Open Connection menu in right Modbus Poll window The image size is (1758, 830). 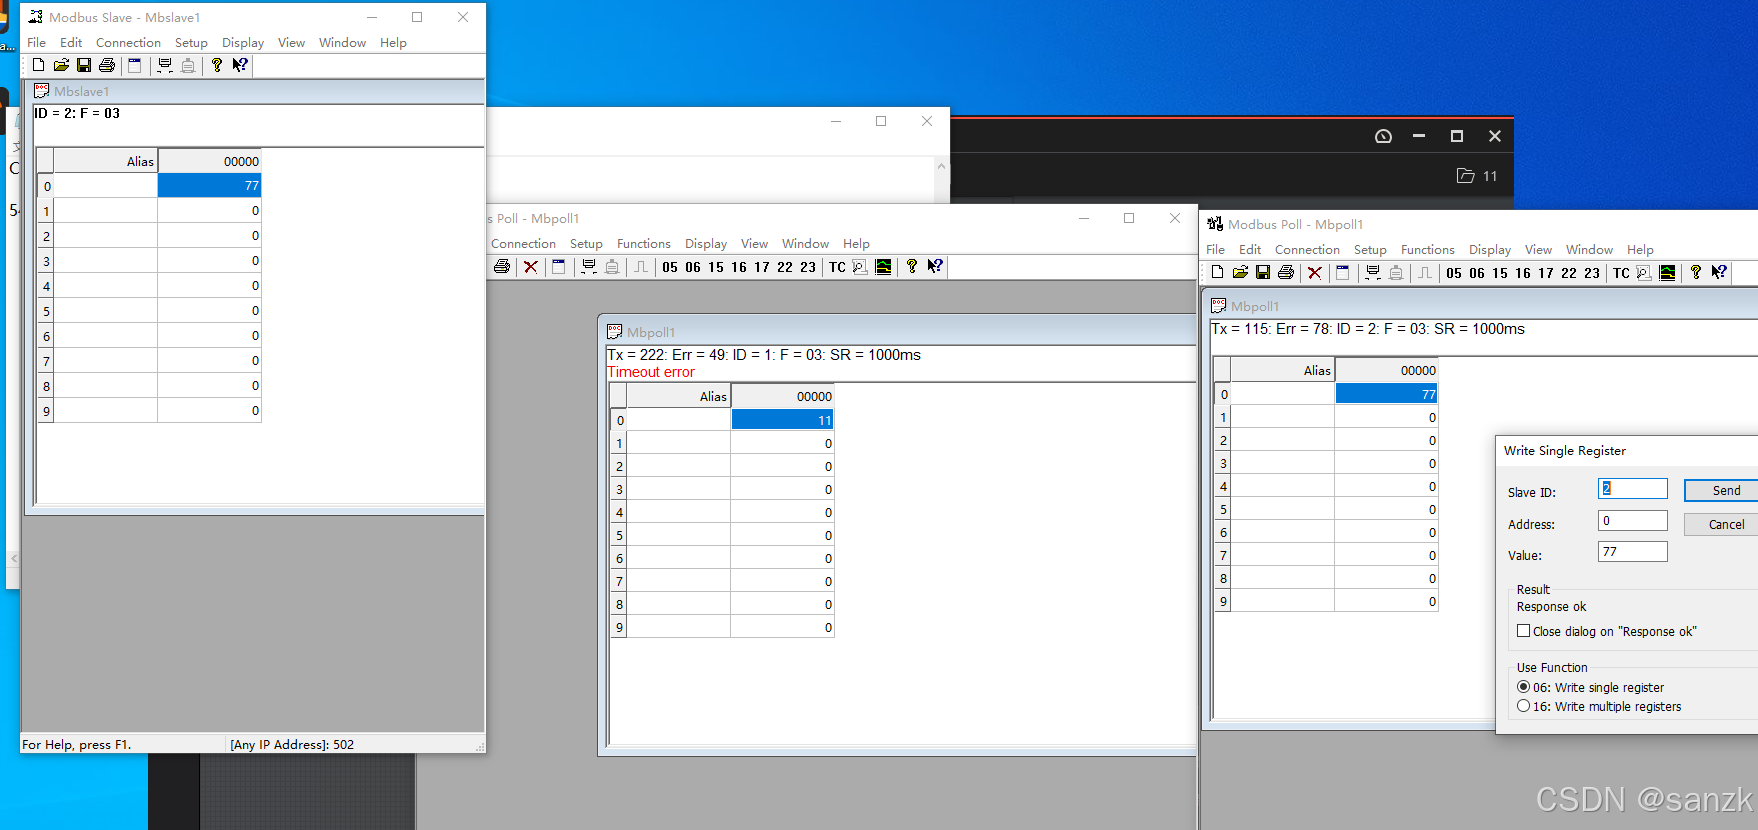click(1307, 250)
